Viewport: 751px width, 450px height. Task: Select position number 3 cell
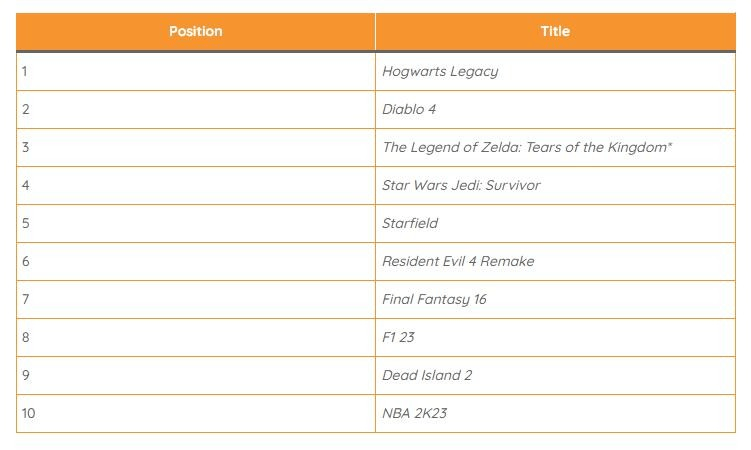coord(195,147)
